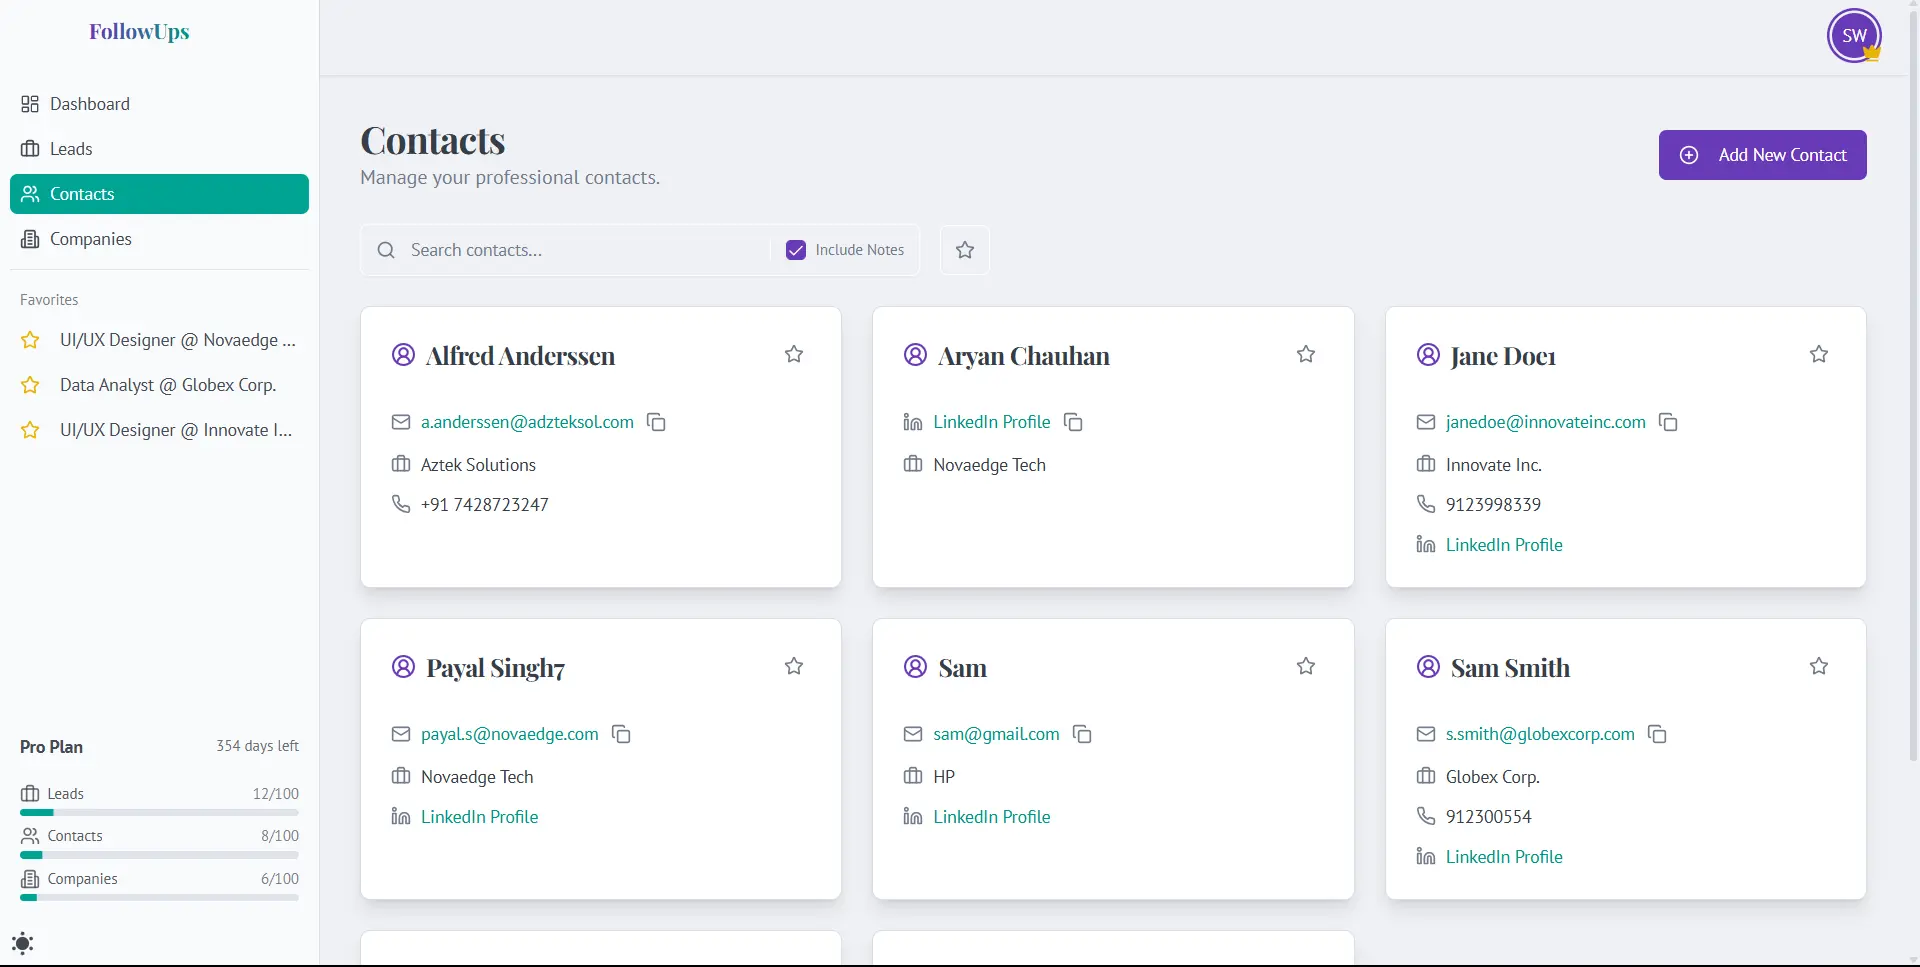Click the a.anderssen@adzteksol.com email link

(527, 422)
